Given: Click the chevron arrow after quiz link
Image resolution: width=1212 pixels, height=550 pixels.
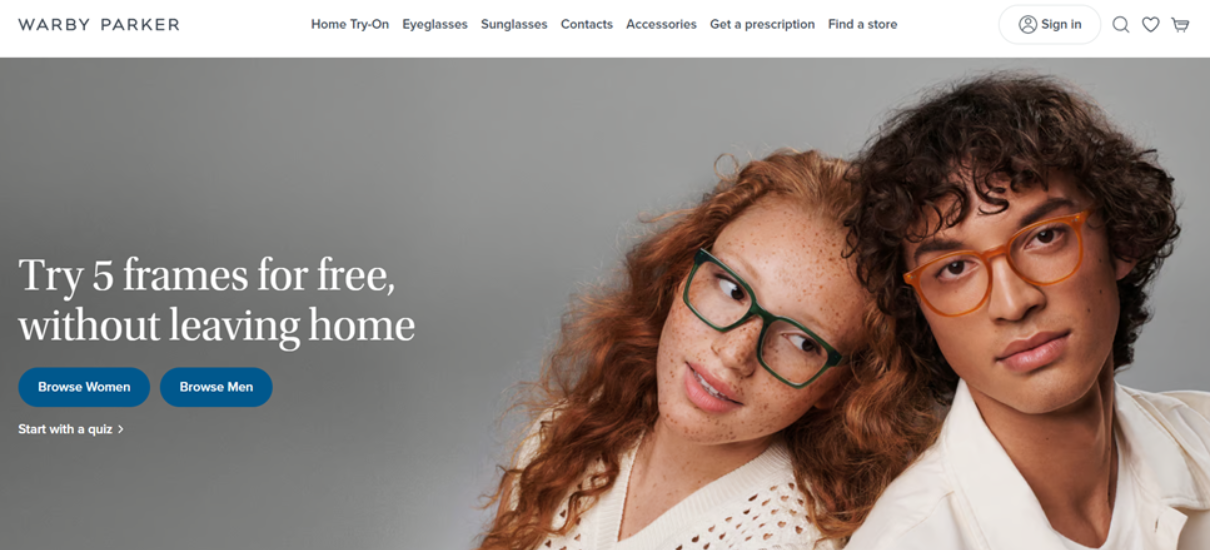Looking at the screenshot, I should (121, 429).
